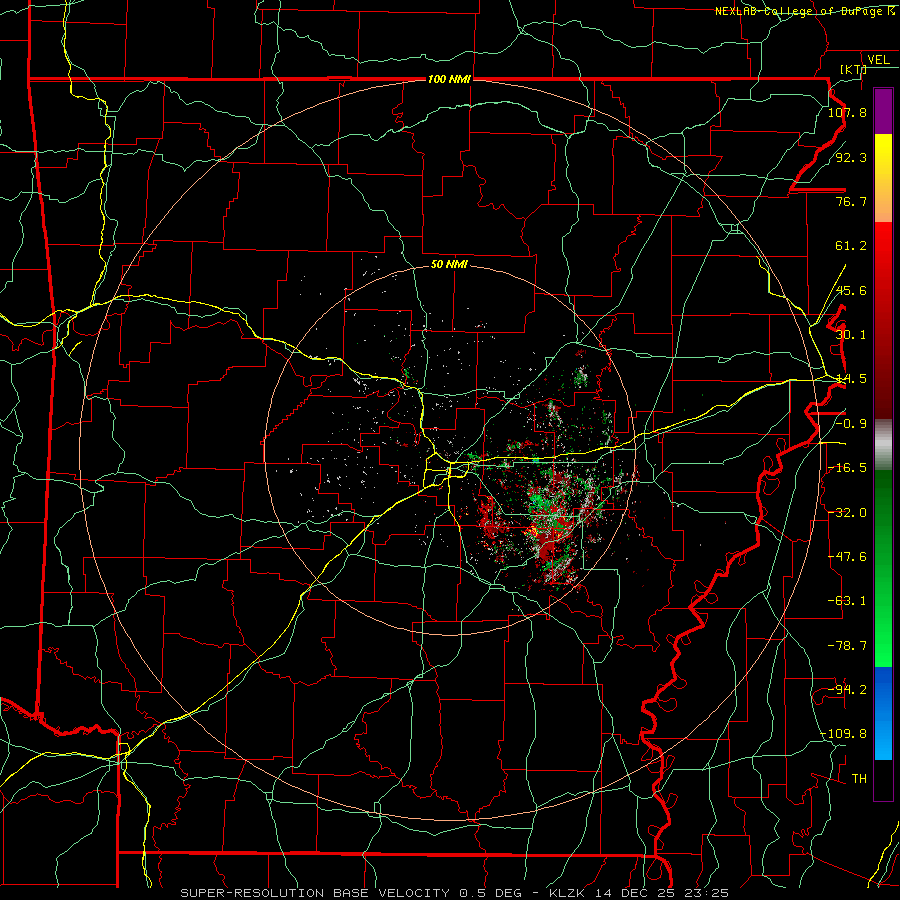The height and width of the screenshot is (900, 900).
Task: Click the 30.1 scale value
Action: coord(851,335)
